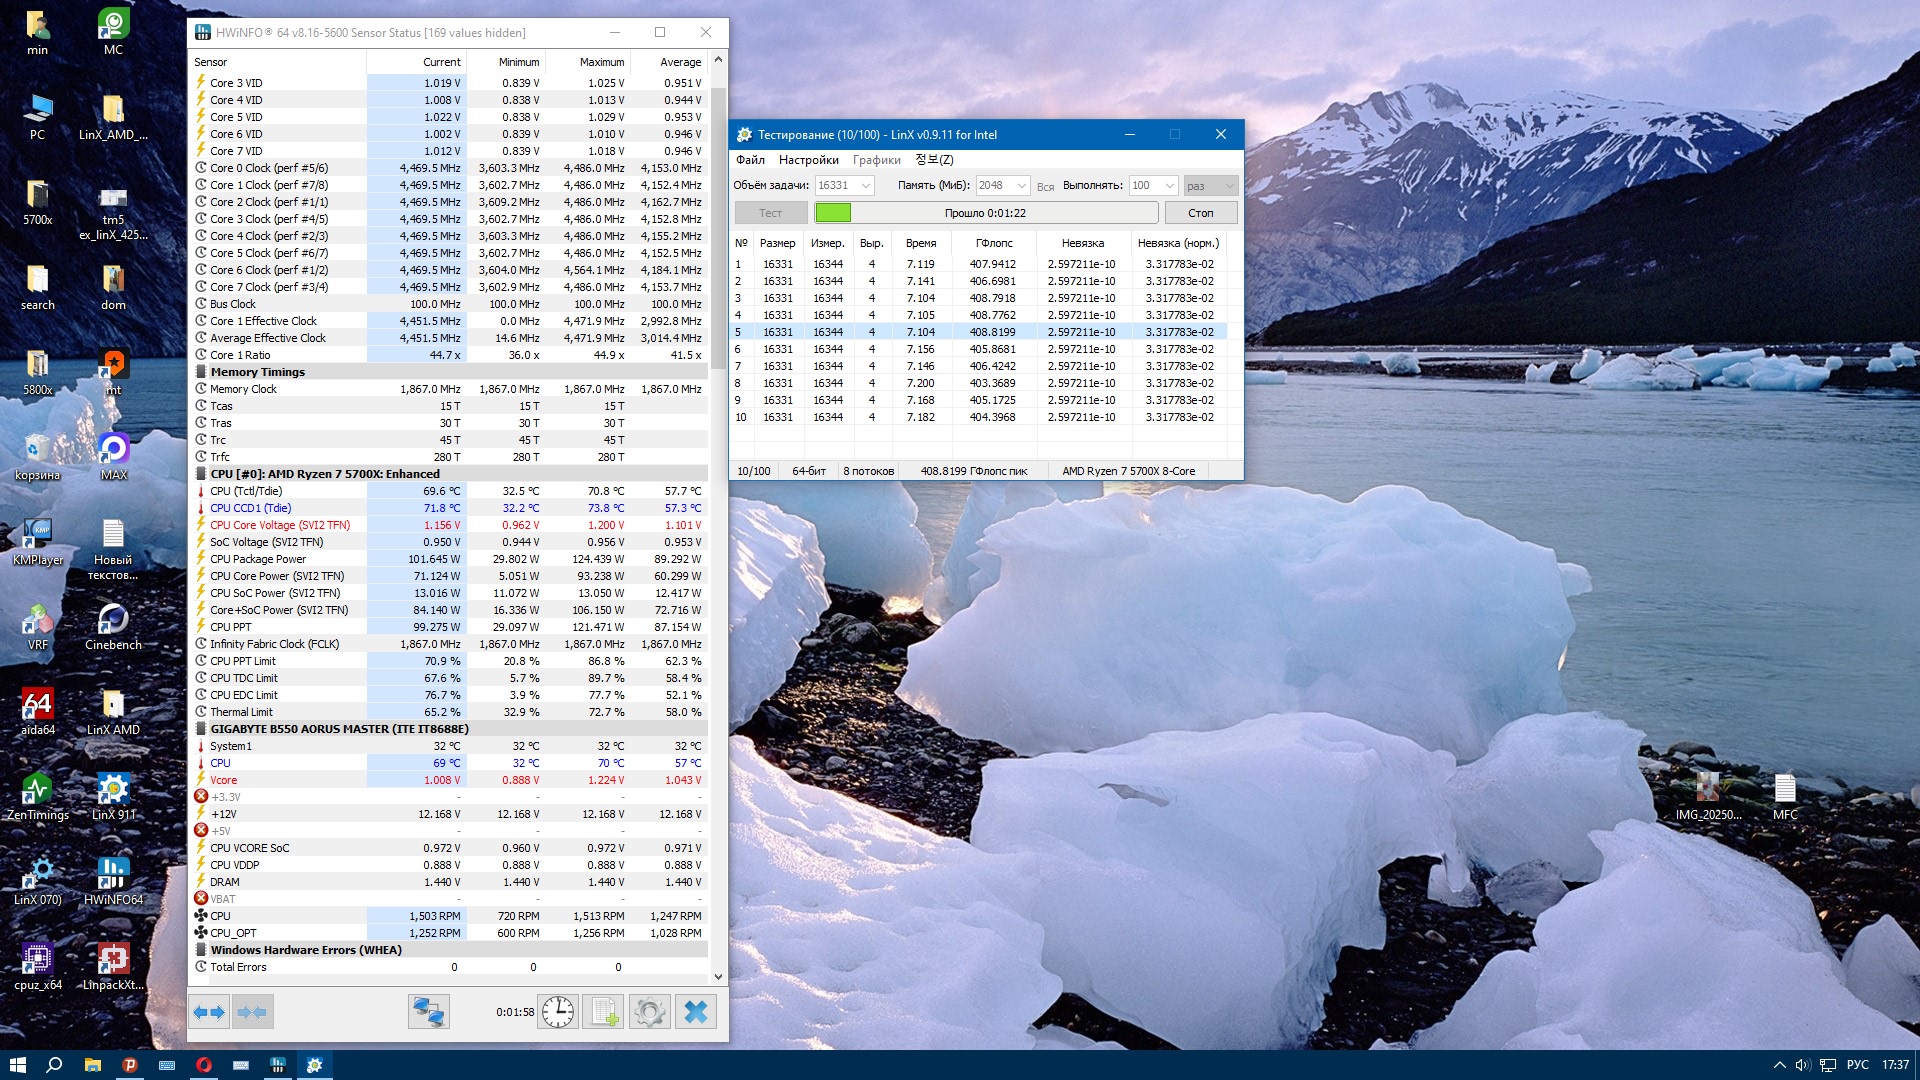Click the LinX test progress bar
Image resolution: width=1920 pixels, height=1080 pixels.
coord(985,213)
